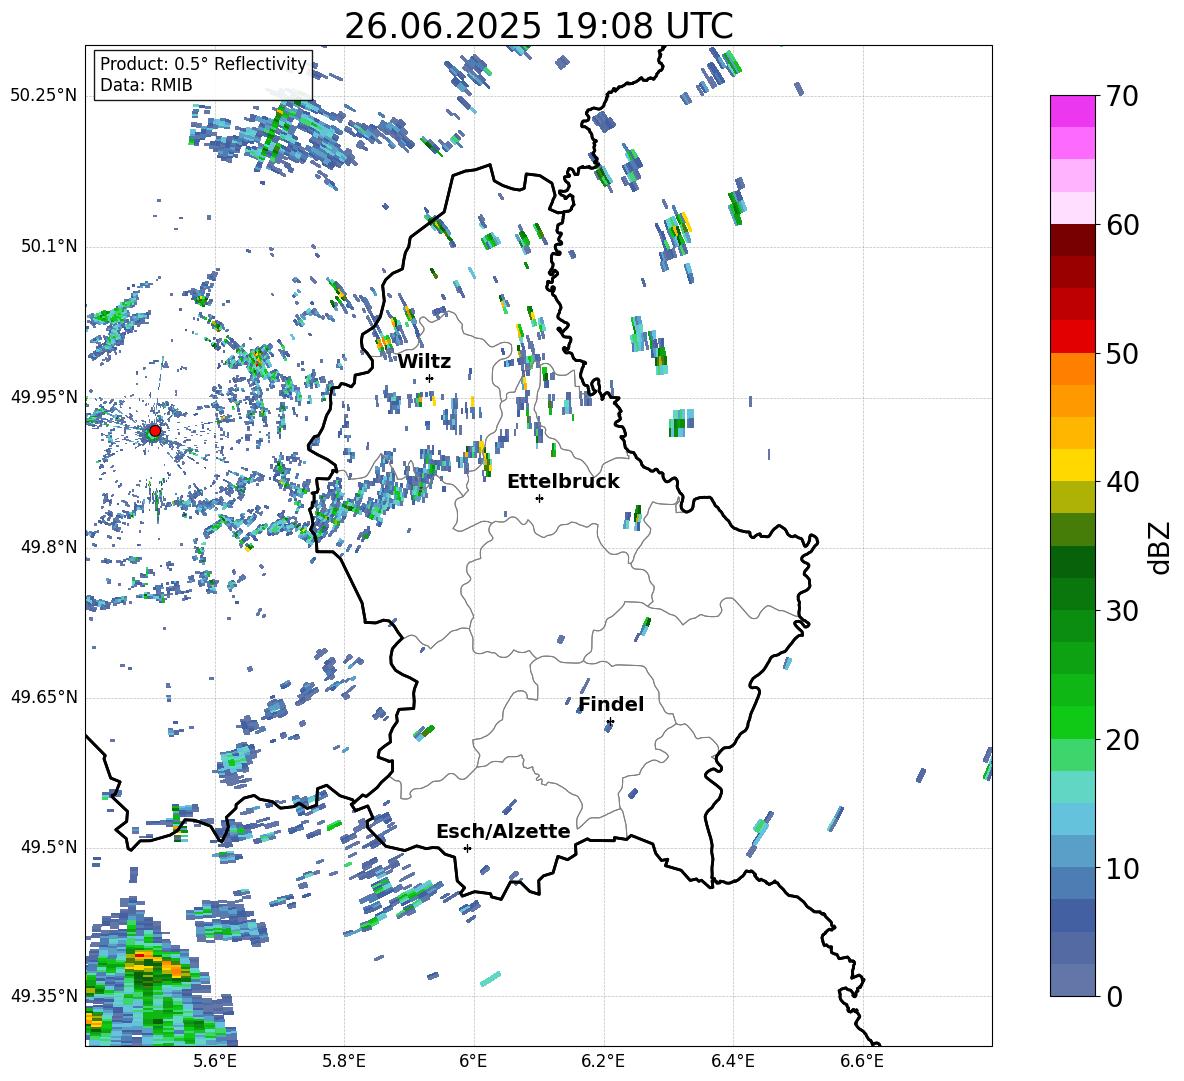Click the 50.25°N latitude tick label
Viewport: 1184px width, 1081px height.
pyautogui.click(x=44, y=95)
